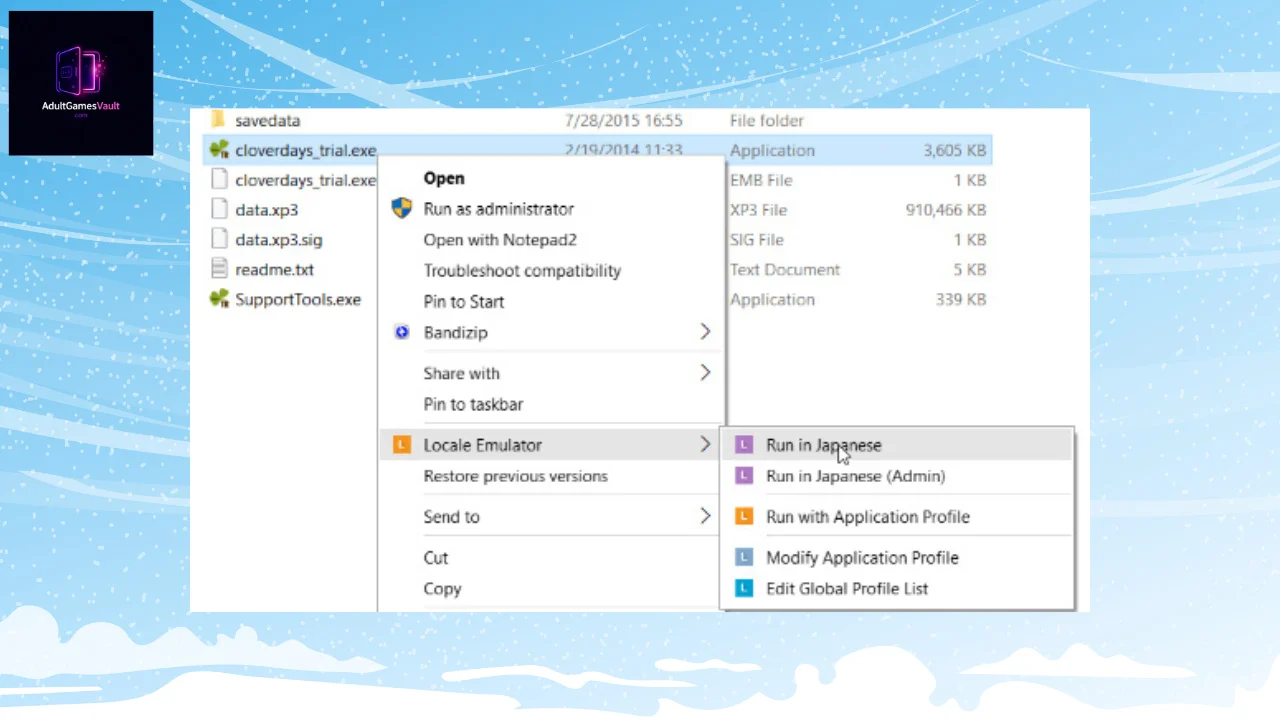Expand the Locale Emulator submenu arrow
The height and width of the screenshot is (720, 1280).
(x=705, y=445)
